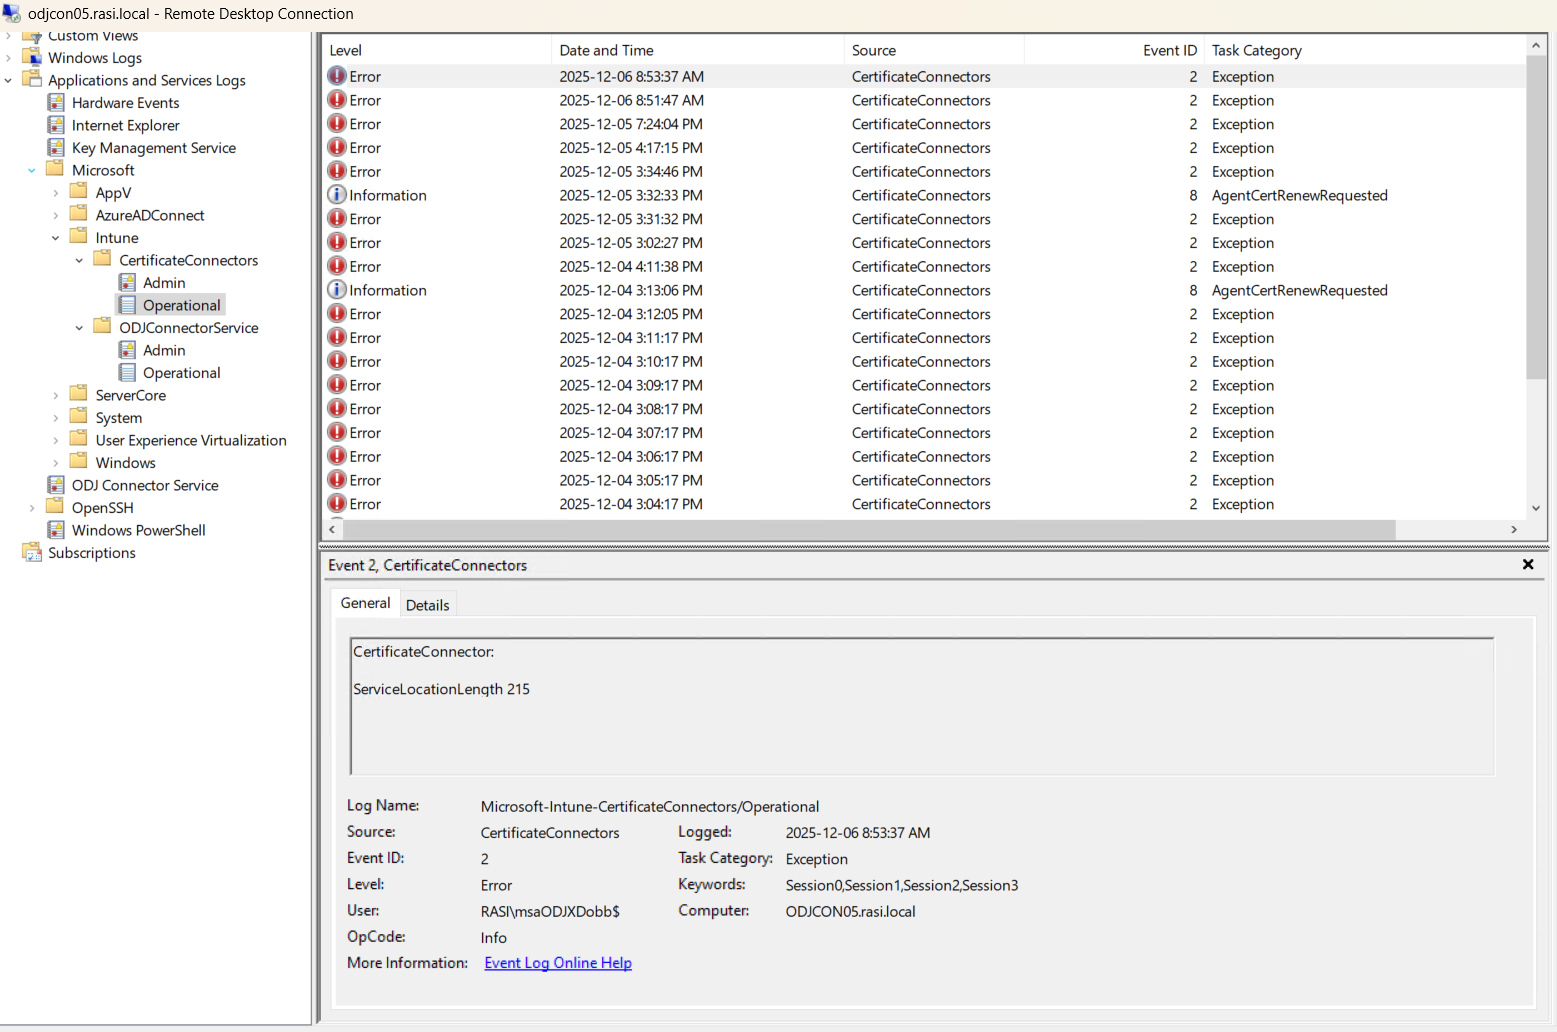The width and height of the screenshot is (1557, 1032).
Task: Click the User value RASI\msaODJXDobb$
Action: click(550, 911)
